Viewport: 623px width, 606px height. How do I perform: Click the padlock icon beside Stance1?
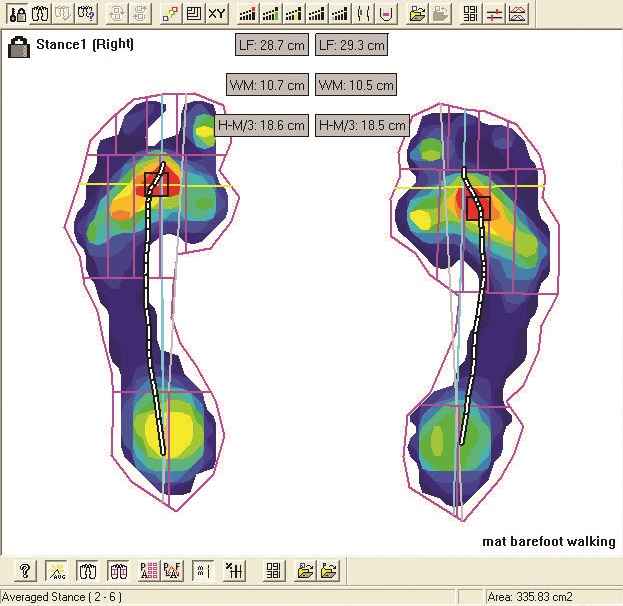coord(19,46)
